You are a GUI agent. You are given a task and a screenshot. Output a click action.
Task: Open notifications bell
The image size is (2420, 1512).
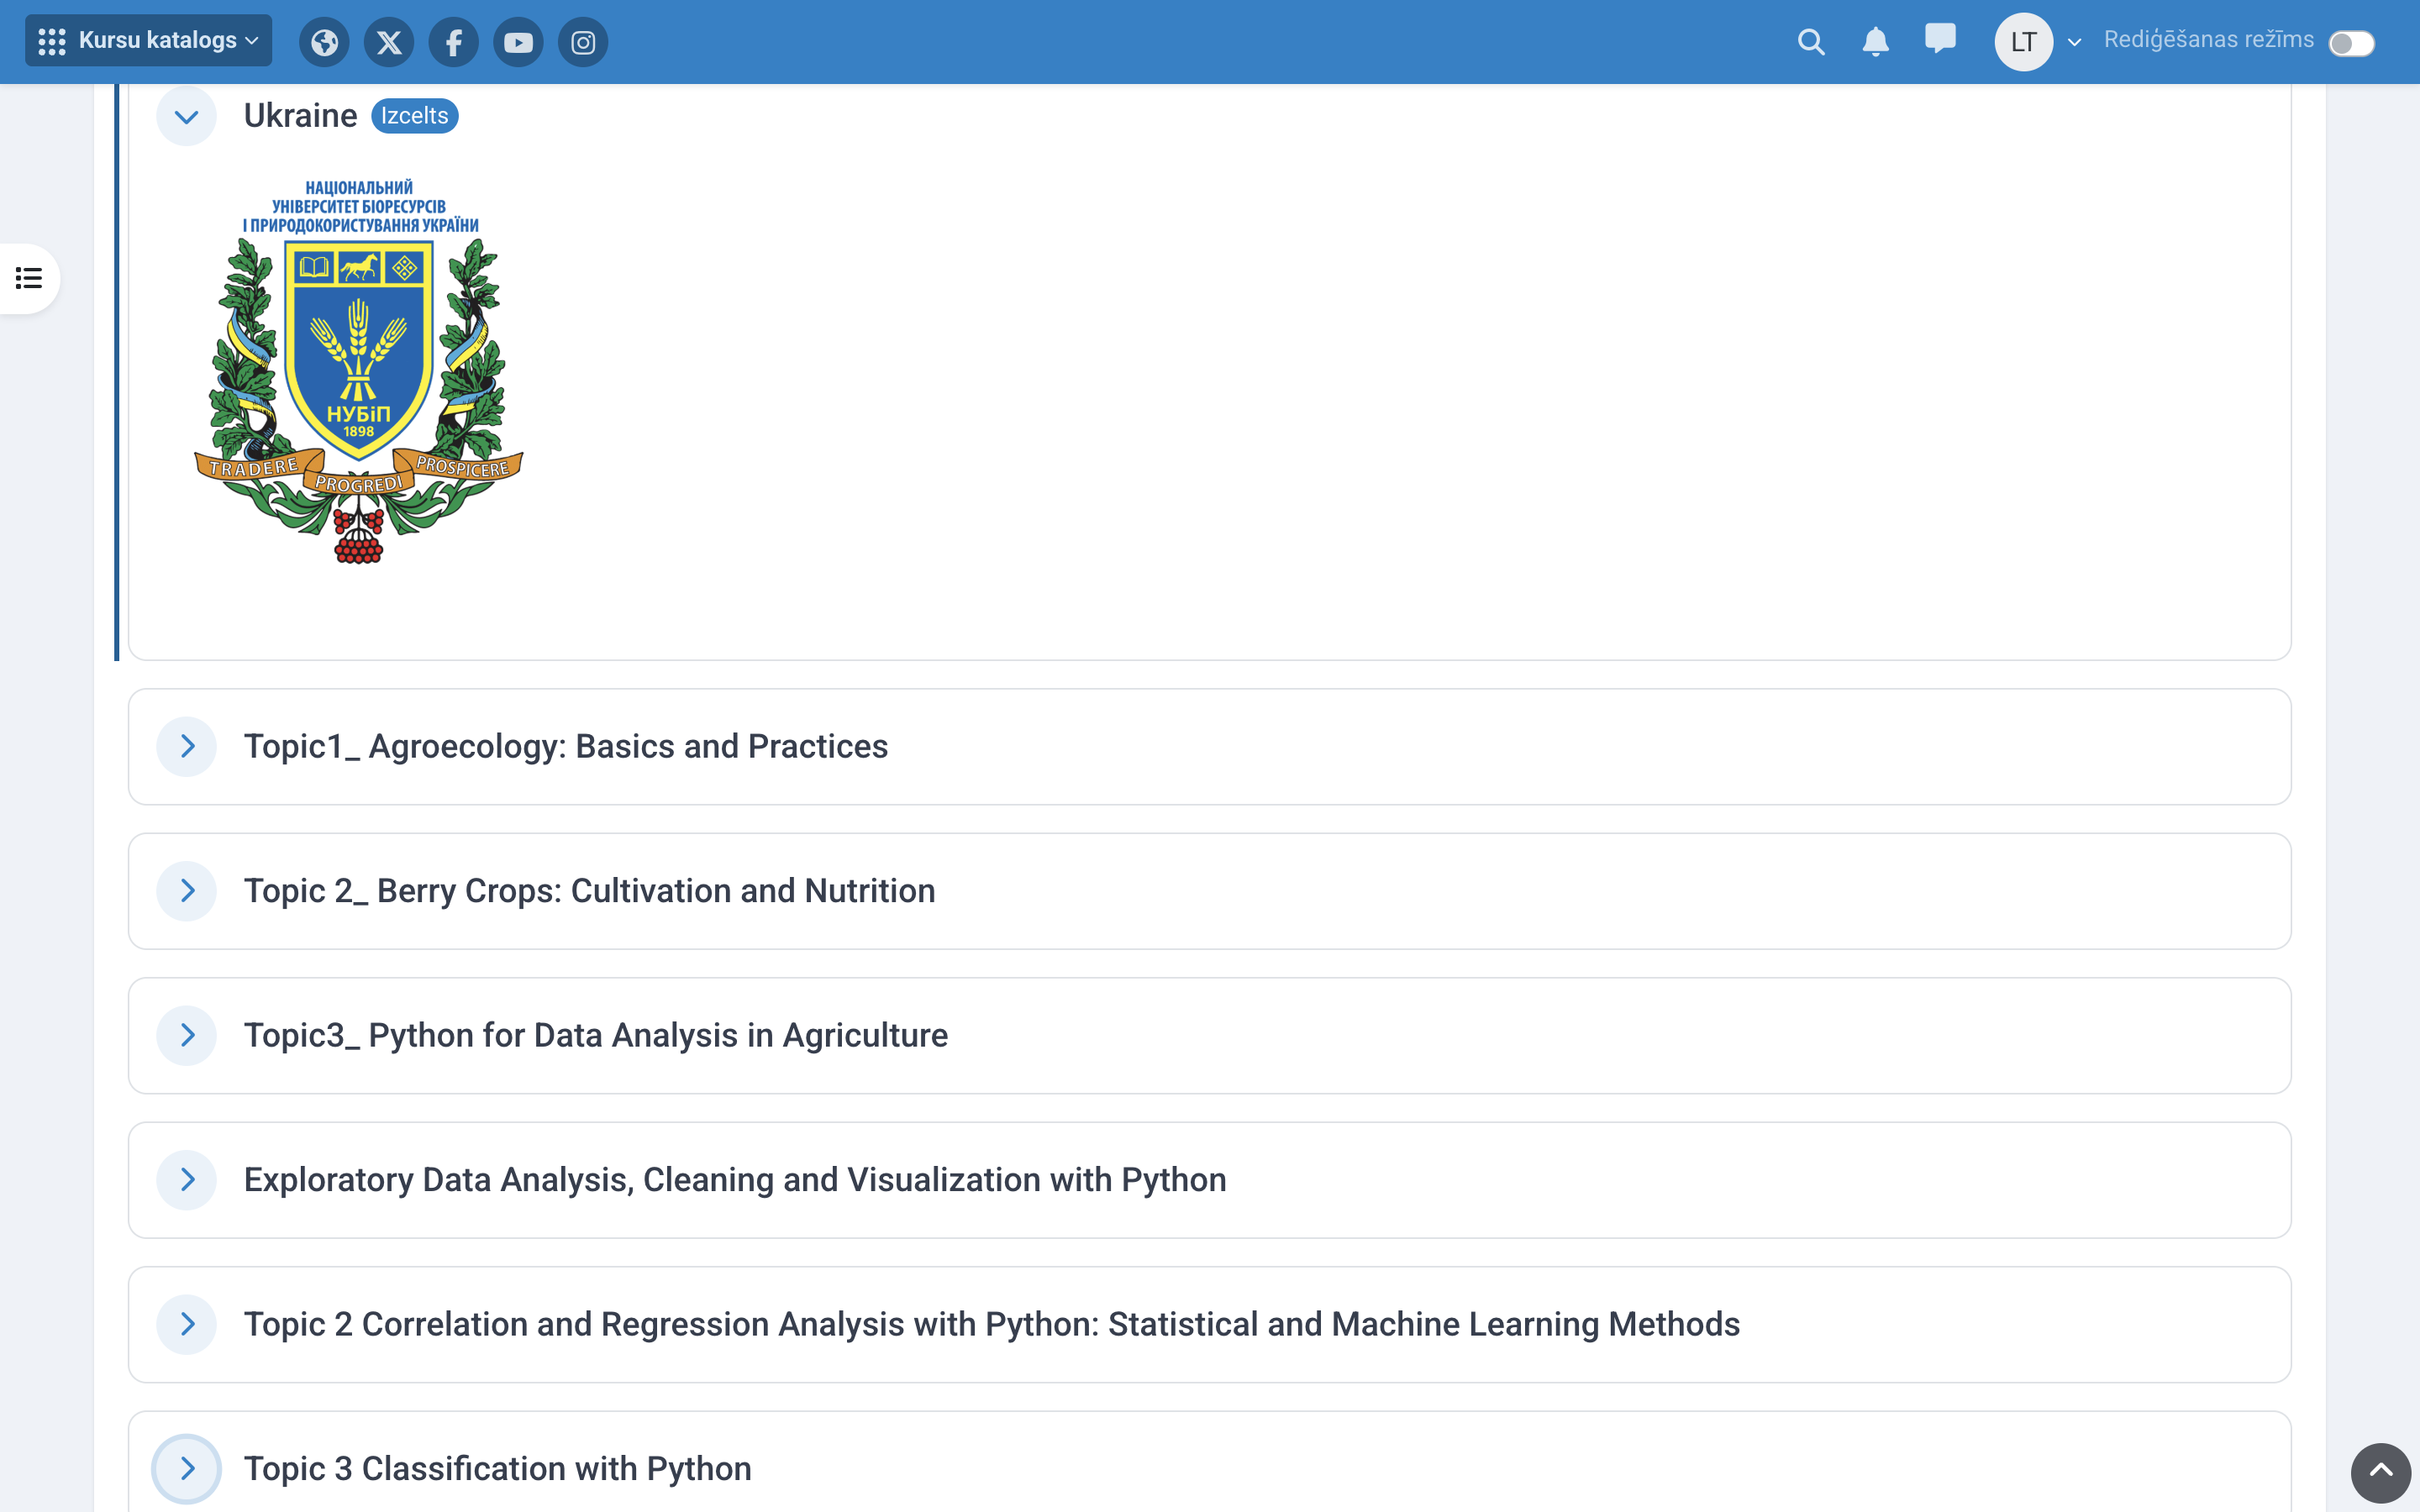1875,42
